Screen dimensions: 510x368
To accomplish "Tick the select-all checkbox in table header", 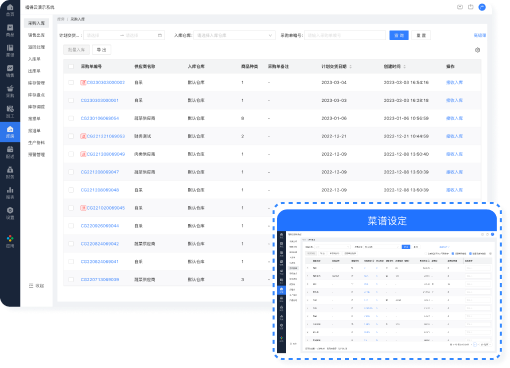I will coord(71,67).
